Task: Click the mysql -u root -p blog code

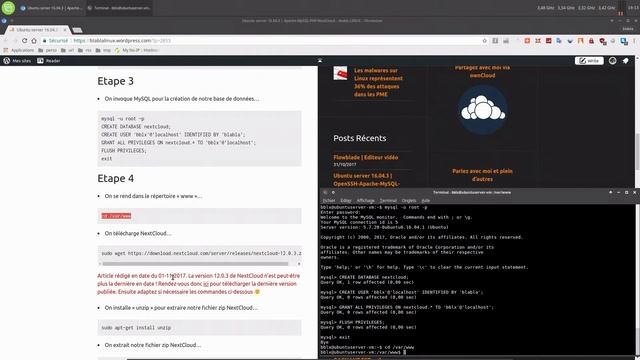Action: tap(123, 118)
